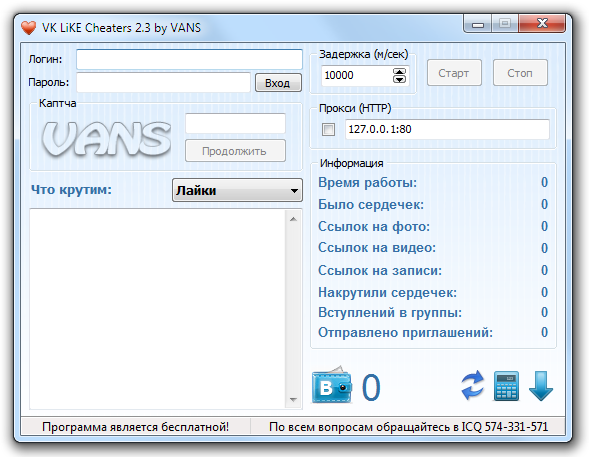Click the list scrollbar down arrow
Viewport: 589px width, 457px height.
point(294,400)
